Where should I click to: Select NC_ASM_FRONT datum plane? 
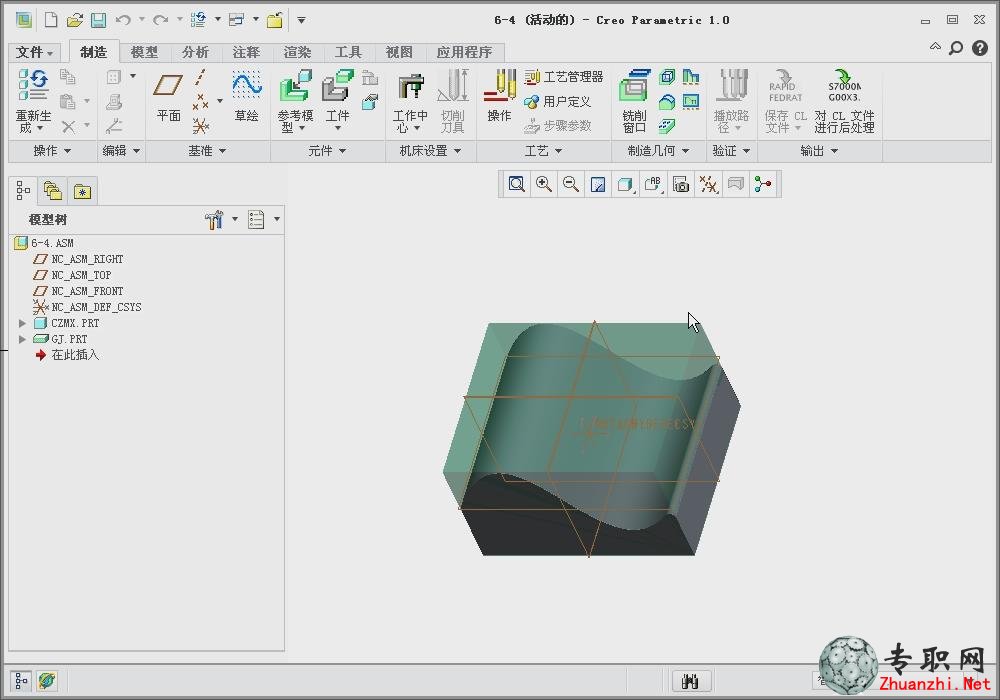pos(87,291)
